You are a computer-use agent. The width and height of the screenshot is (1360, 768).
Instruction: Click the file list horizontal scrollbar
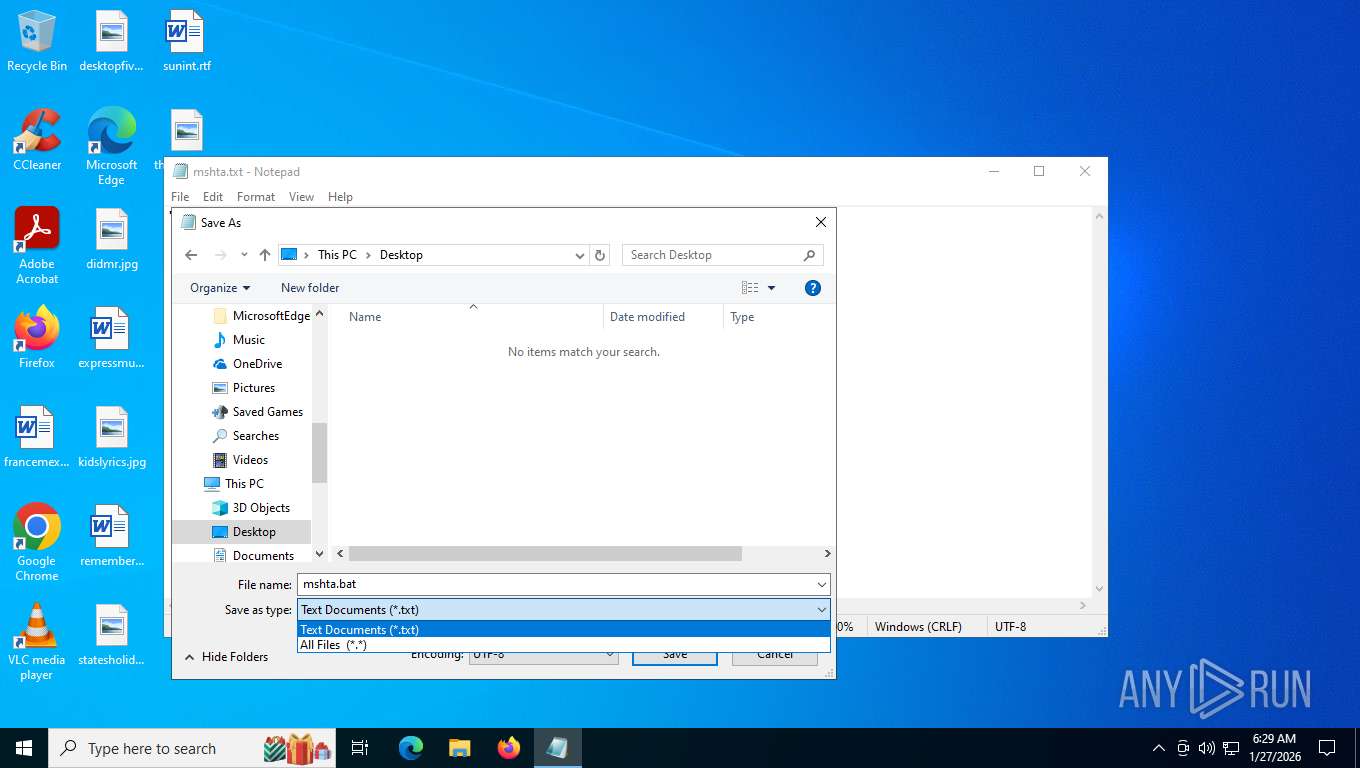click(545, 553)
